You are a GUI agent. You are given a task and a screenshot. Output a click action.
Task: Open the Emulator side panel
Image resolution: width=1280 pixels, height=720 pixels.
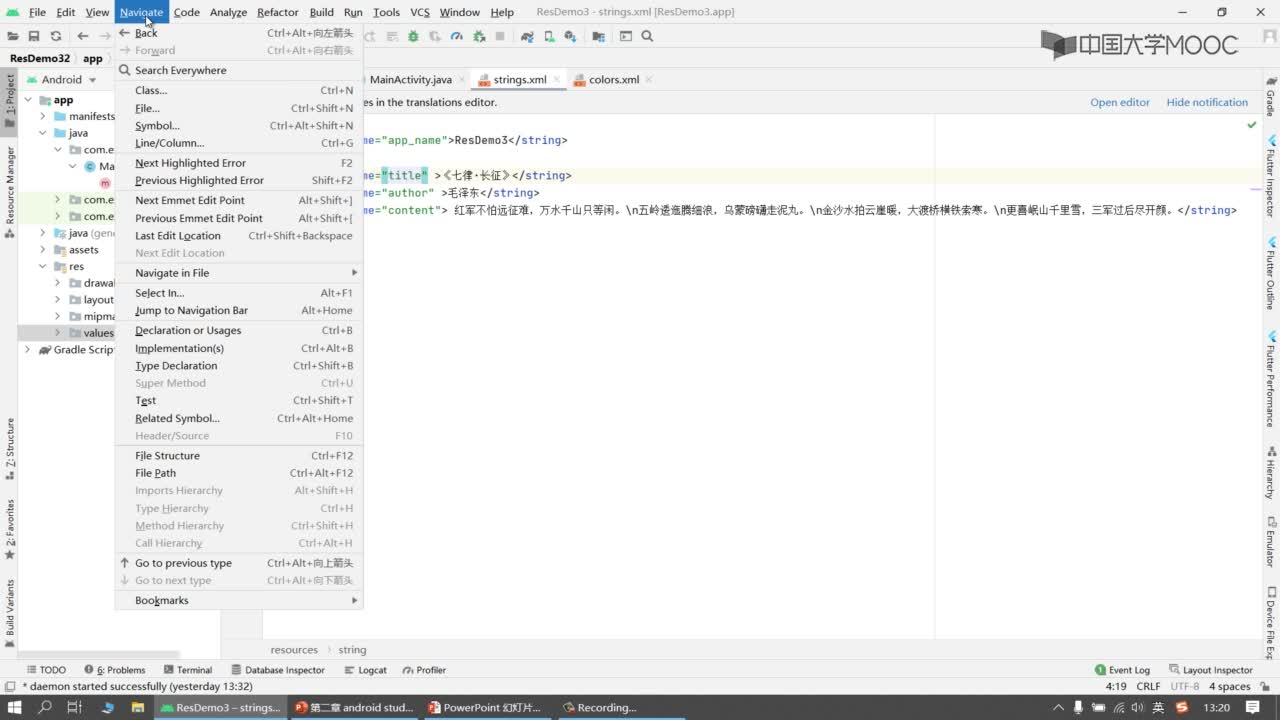pyautogui.click(x=1271, y=541)
